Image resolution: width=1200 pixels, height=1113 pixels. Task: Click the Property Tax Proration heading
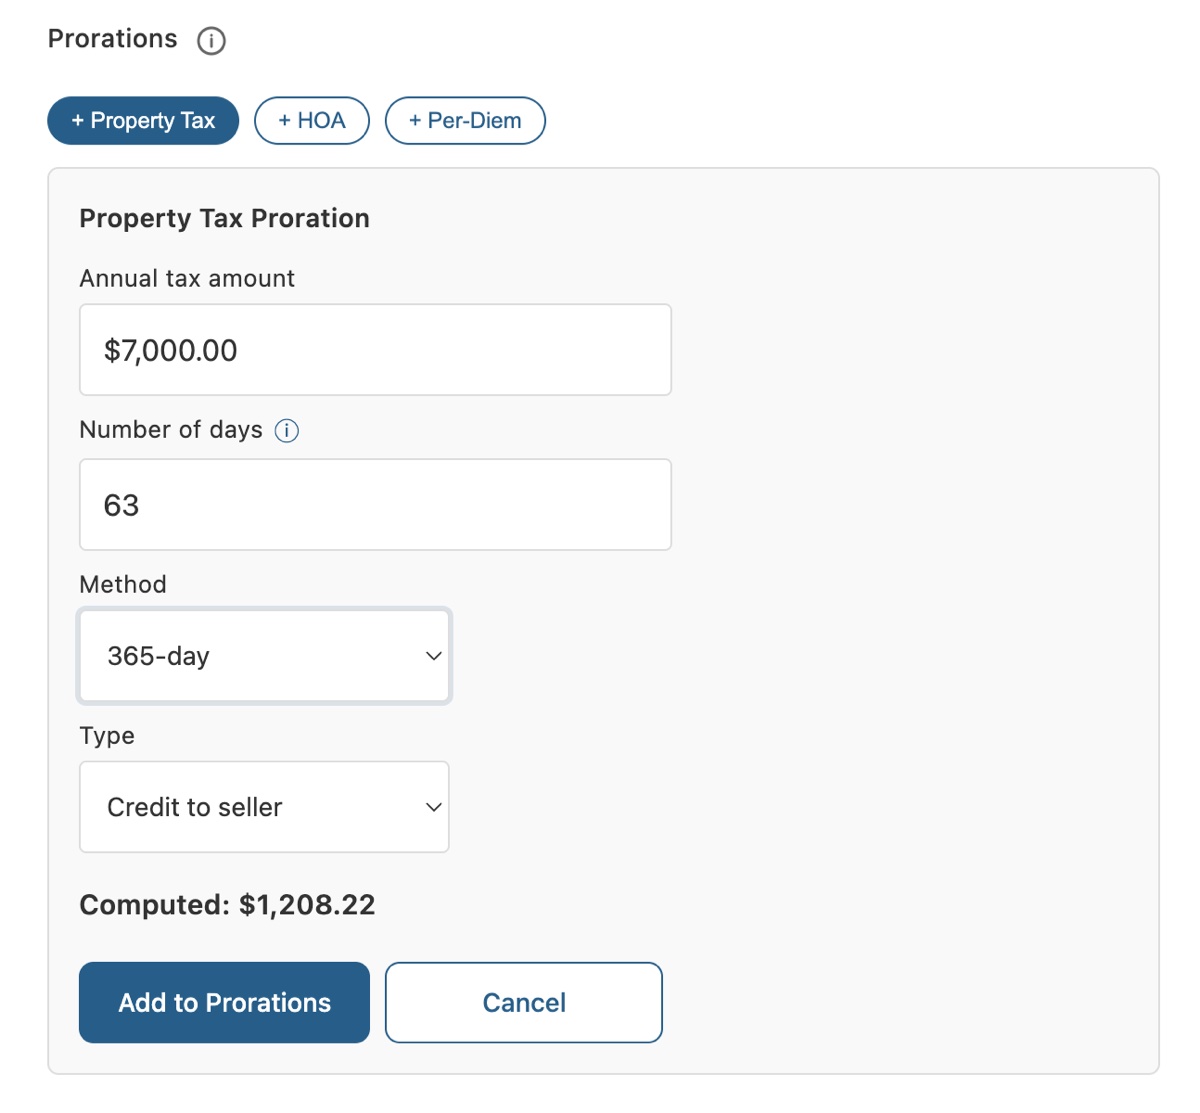click(x=224, y=219)
